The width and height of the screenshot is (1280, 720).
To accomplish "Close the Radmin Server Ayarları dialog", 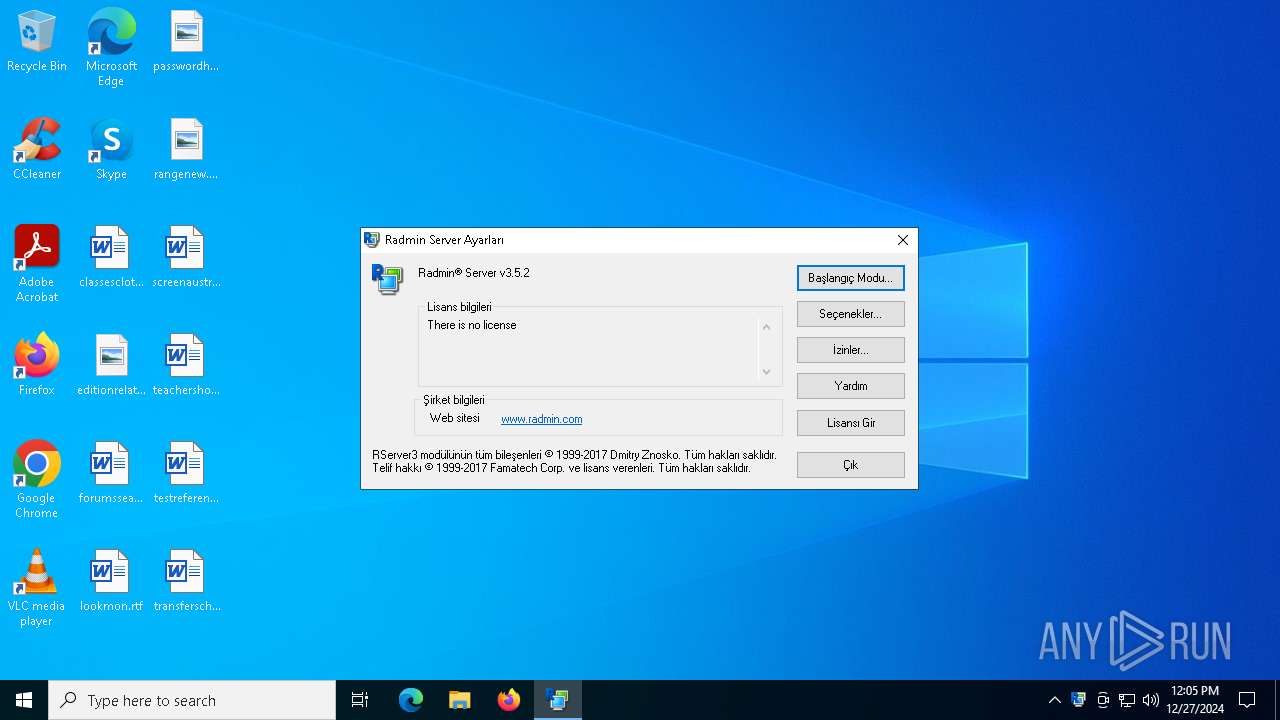I will pyautogui.click(x=903, y=240).
